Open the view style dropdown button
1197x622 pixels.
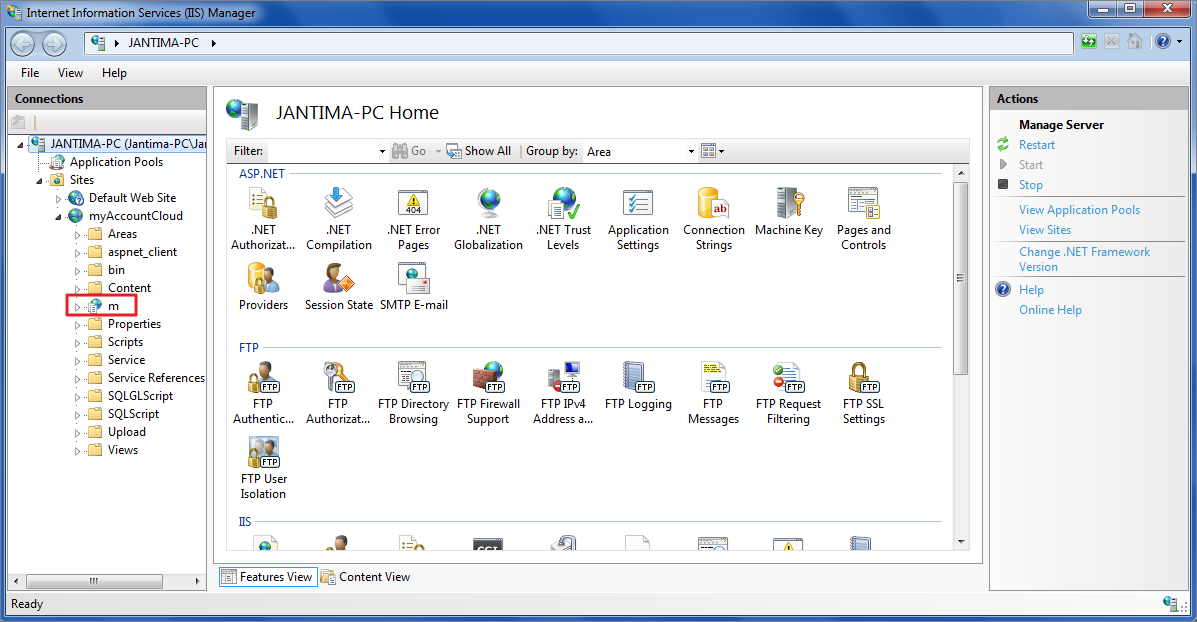click(712, 151)
